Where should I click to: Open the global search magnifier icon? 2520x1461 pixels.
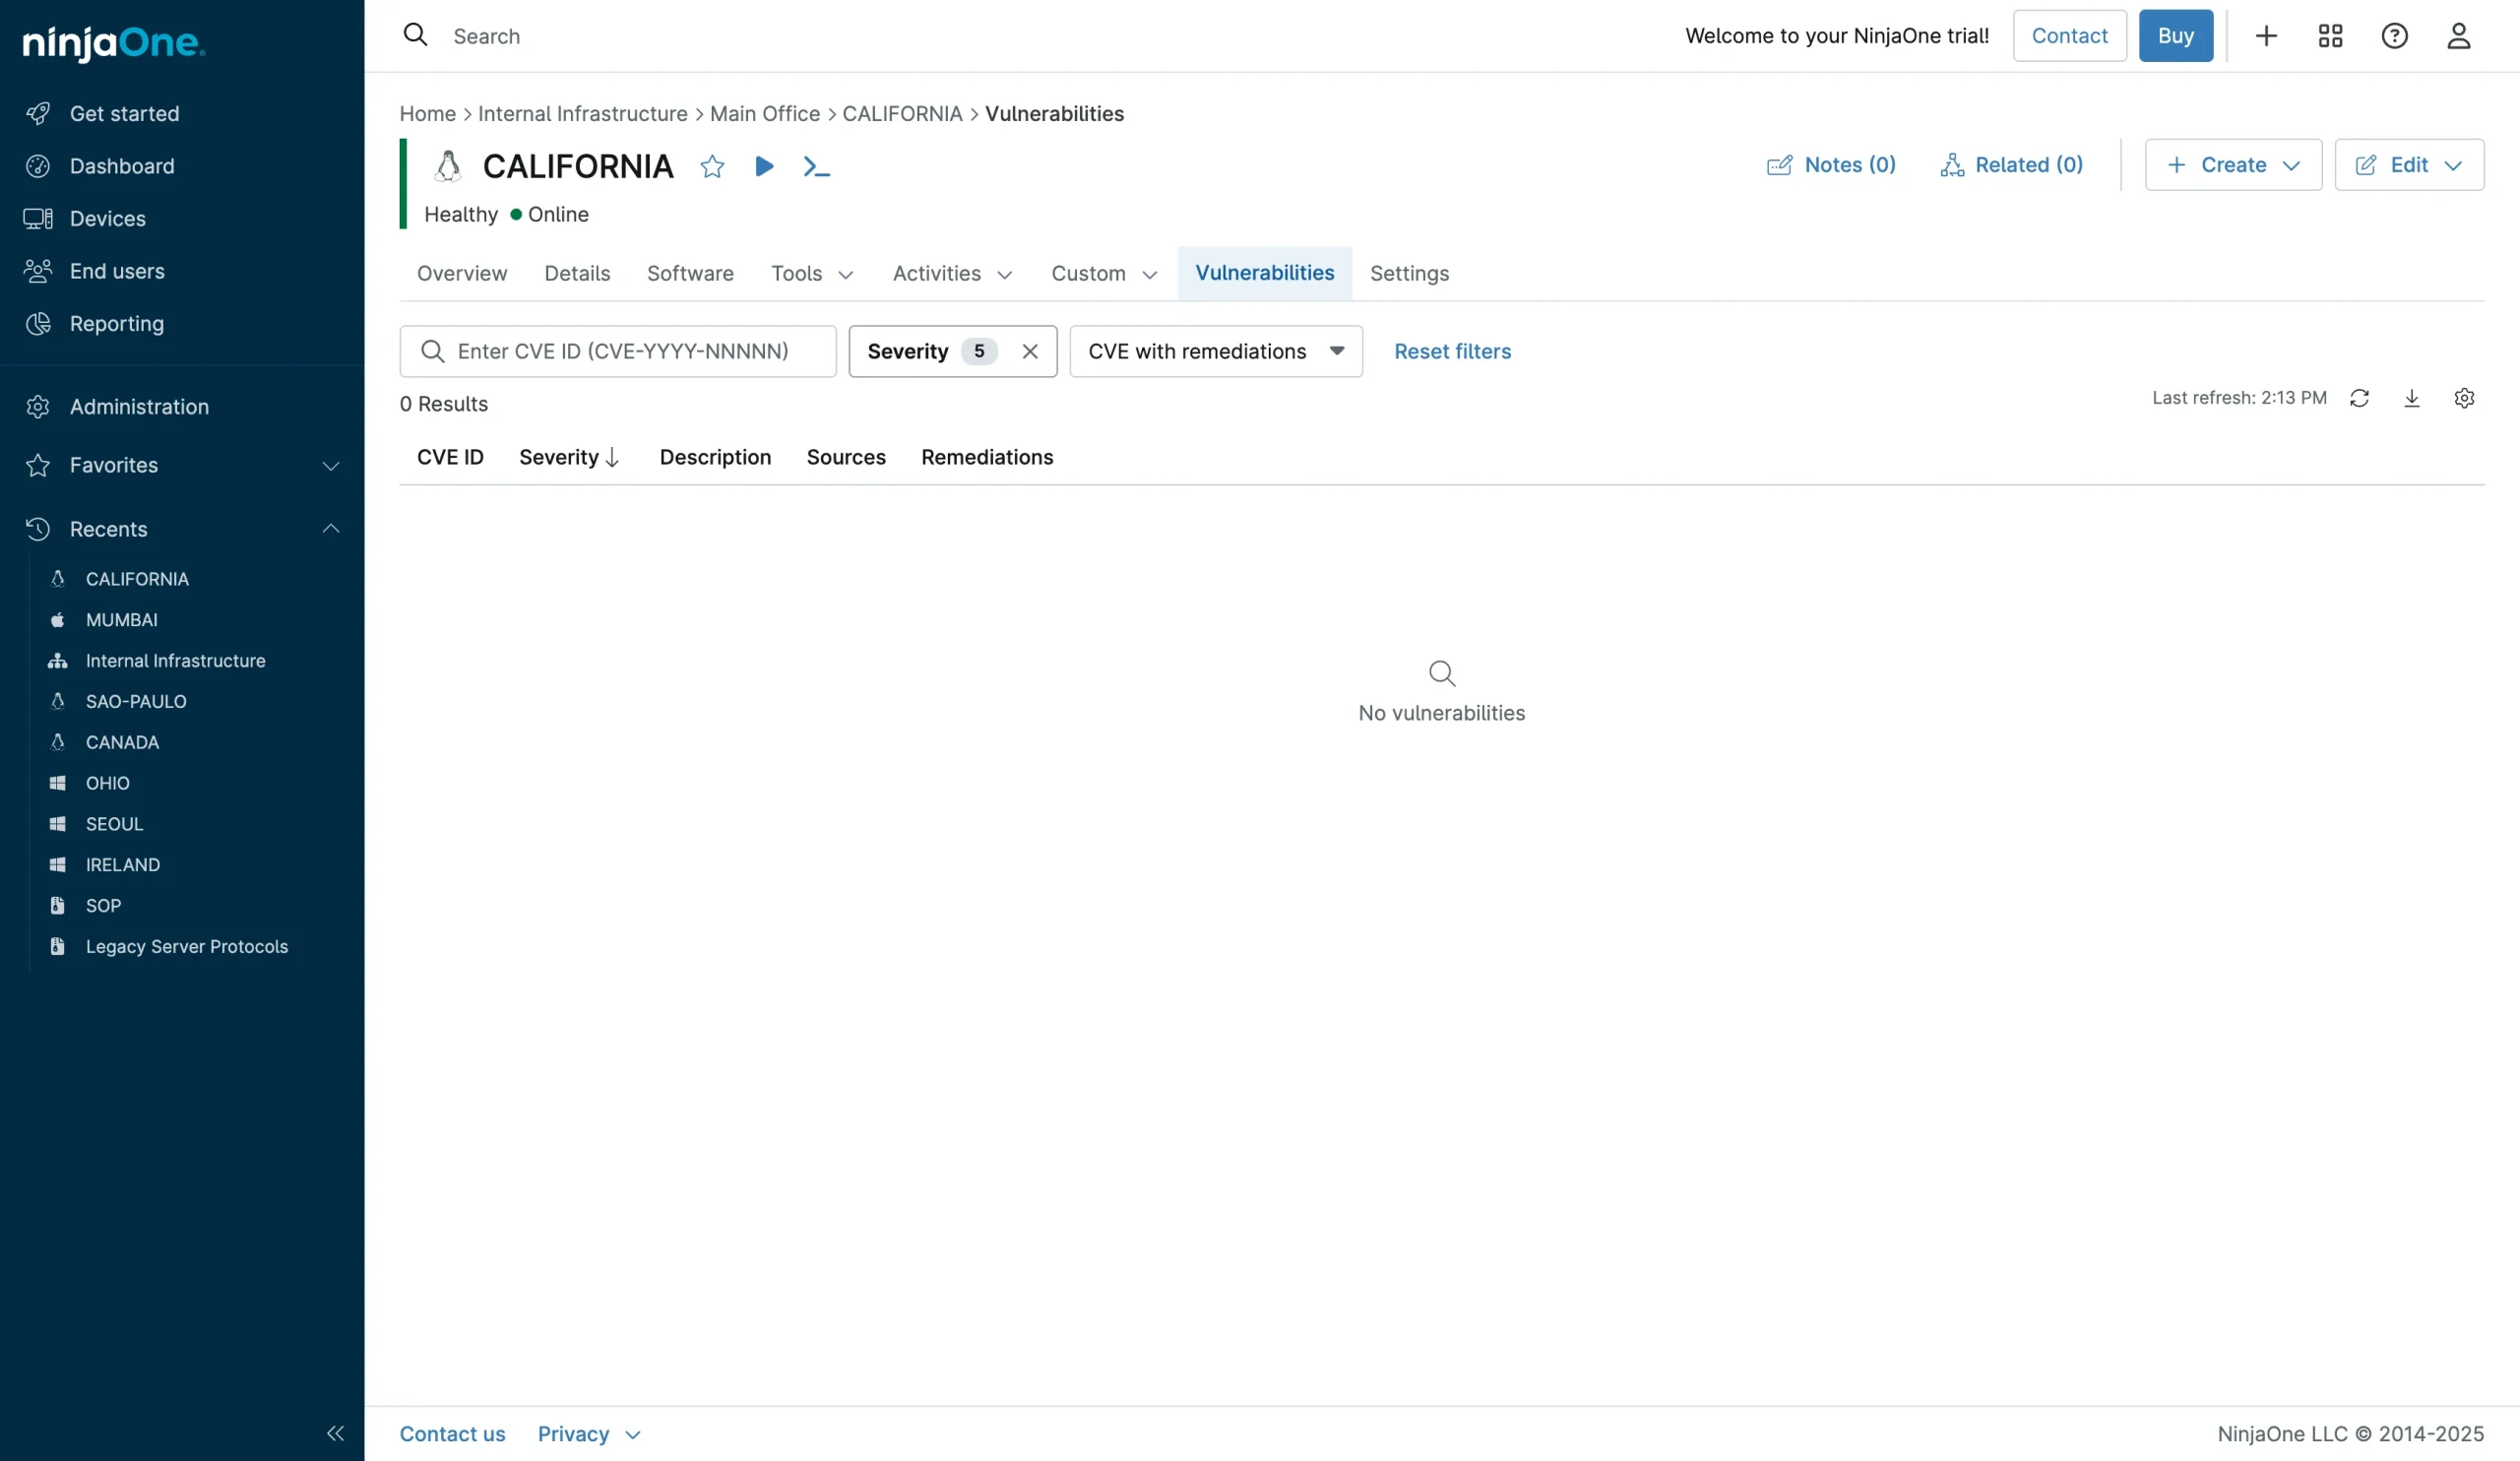coord(415,35)
